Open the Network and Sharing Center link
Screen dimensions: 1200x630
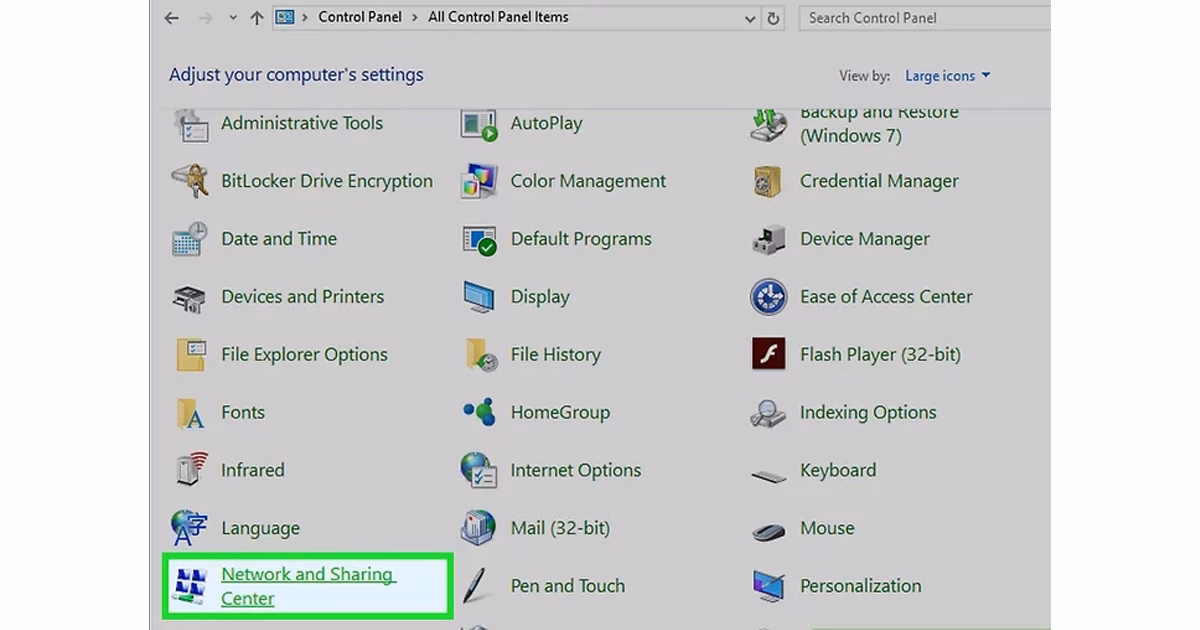pos(307,586)
